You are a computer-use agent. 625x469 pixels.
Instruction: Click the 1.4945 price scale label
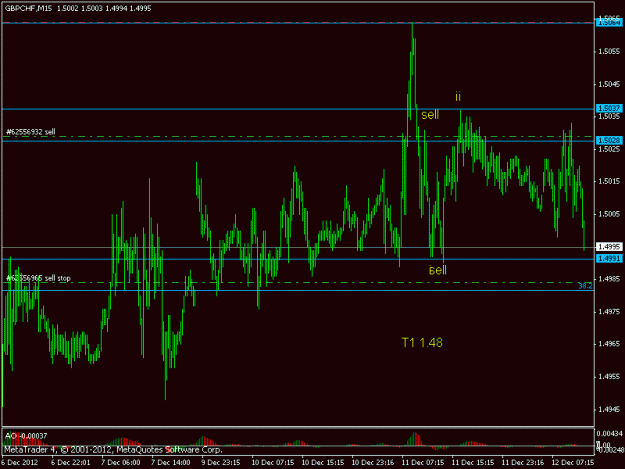tap(609, 409)
